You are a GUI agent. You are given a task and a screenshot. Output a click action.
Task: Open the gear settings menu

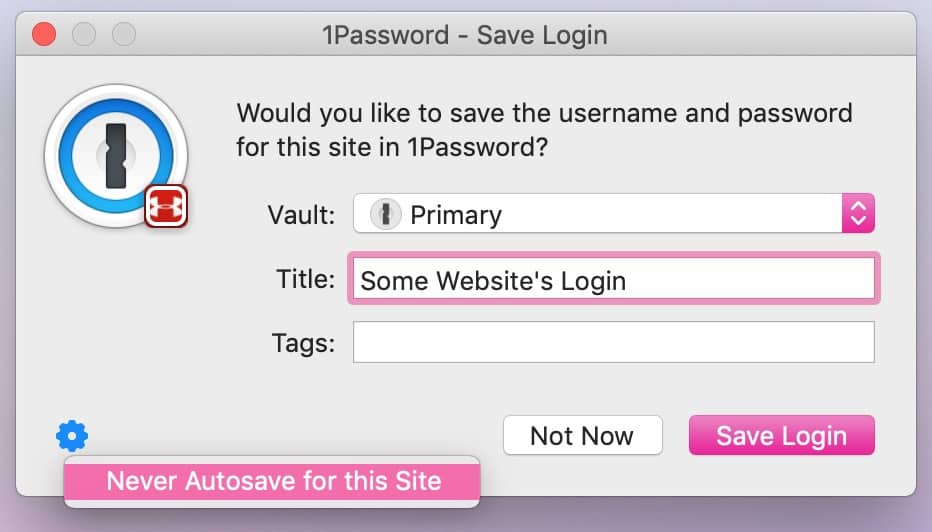tap(72, 436)
